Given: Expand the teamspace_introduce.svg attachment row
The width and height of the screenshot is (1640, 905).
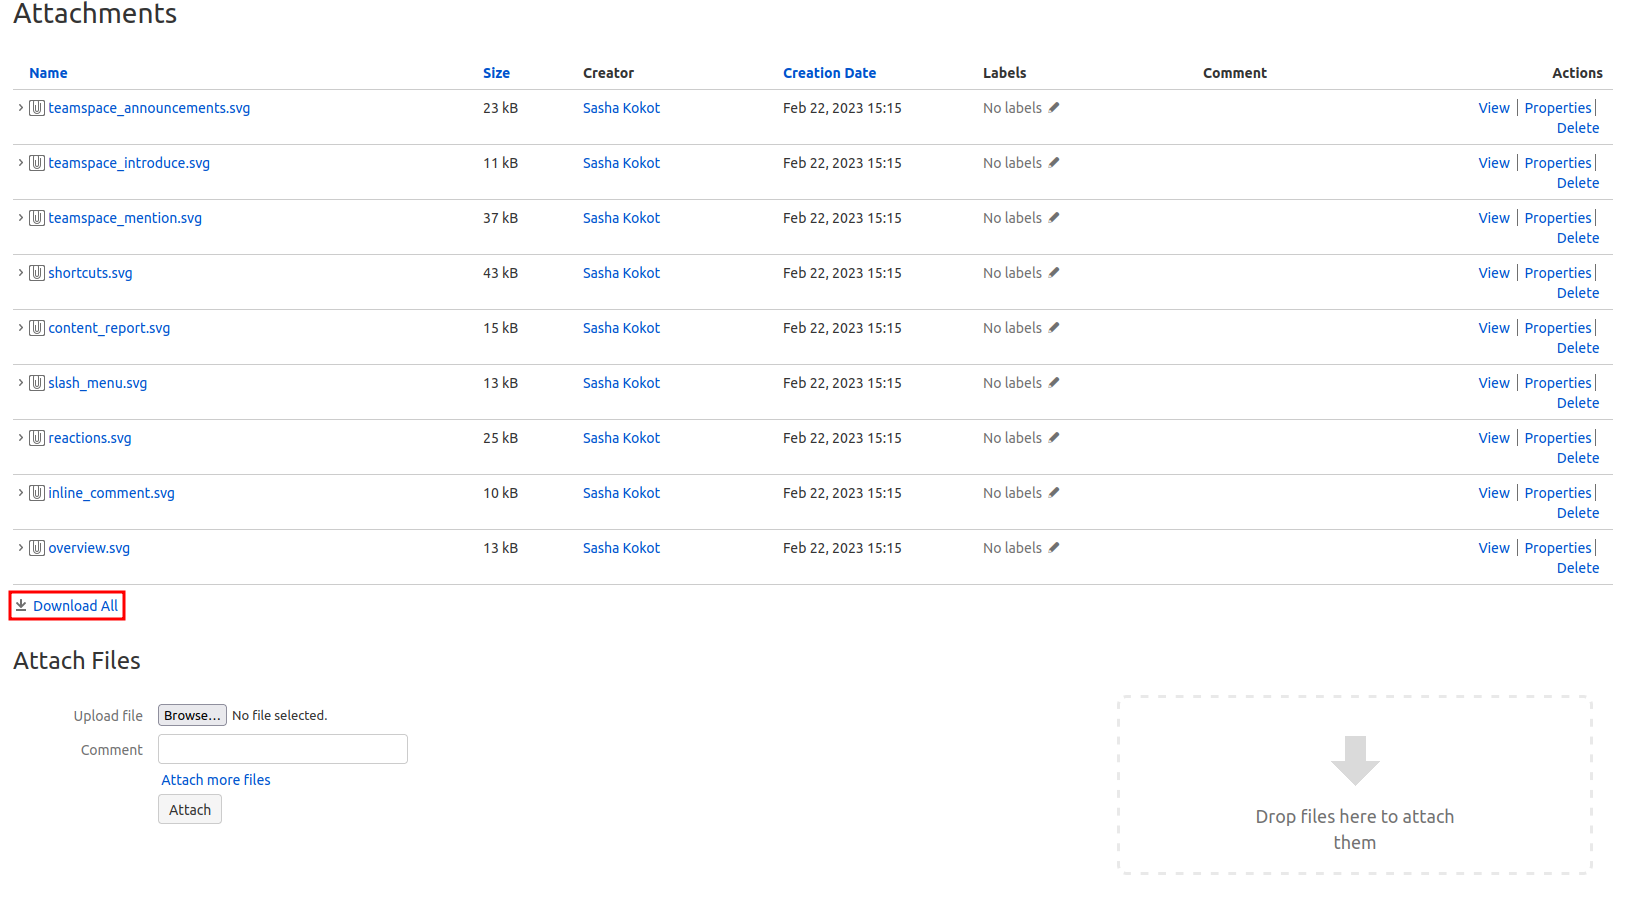Looking at the screenshot, I should (20, 163).
